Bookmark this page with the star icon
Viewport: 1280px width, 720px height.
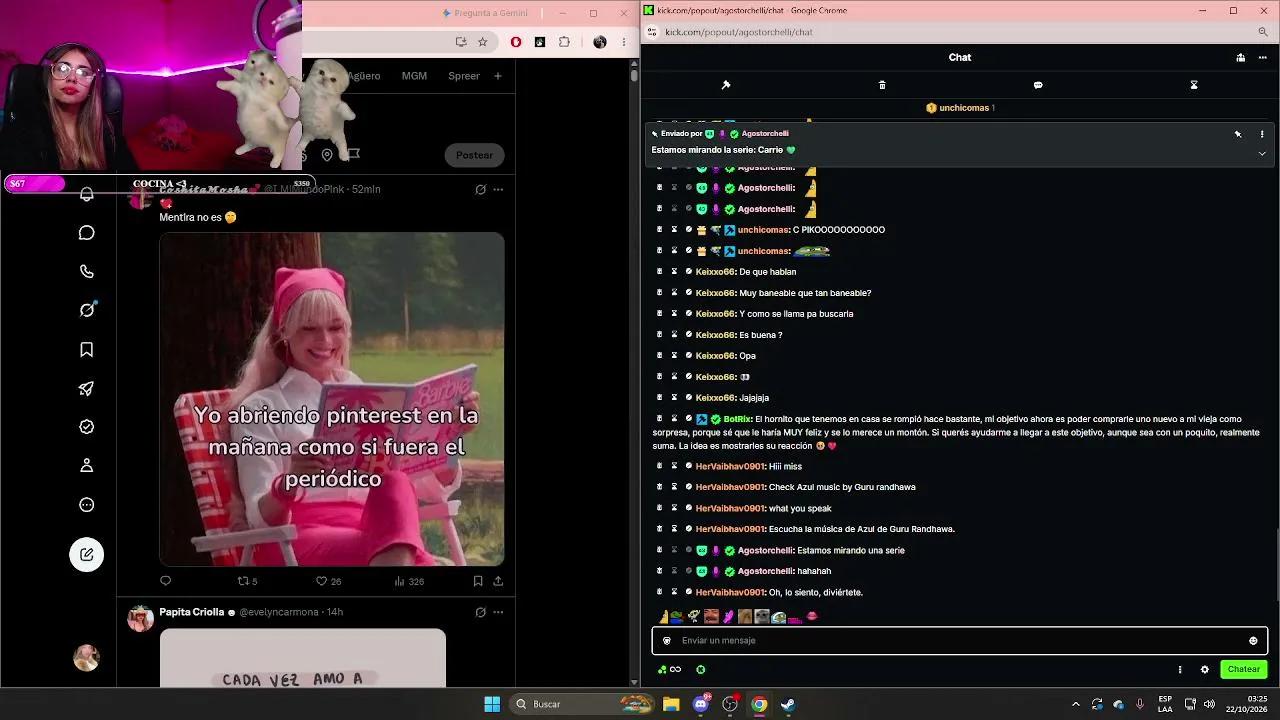click(482, 42)
